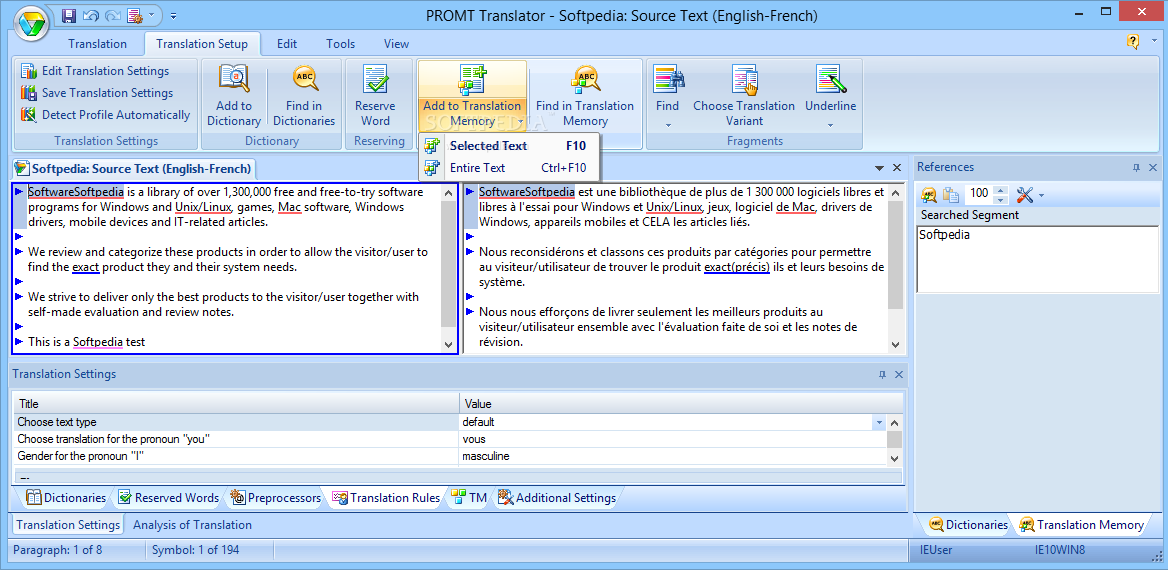Pin the Translation Settings panel
The width and height of the screenshot is (1168, 570).
882,375
